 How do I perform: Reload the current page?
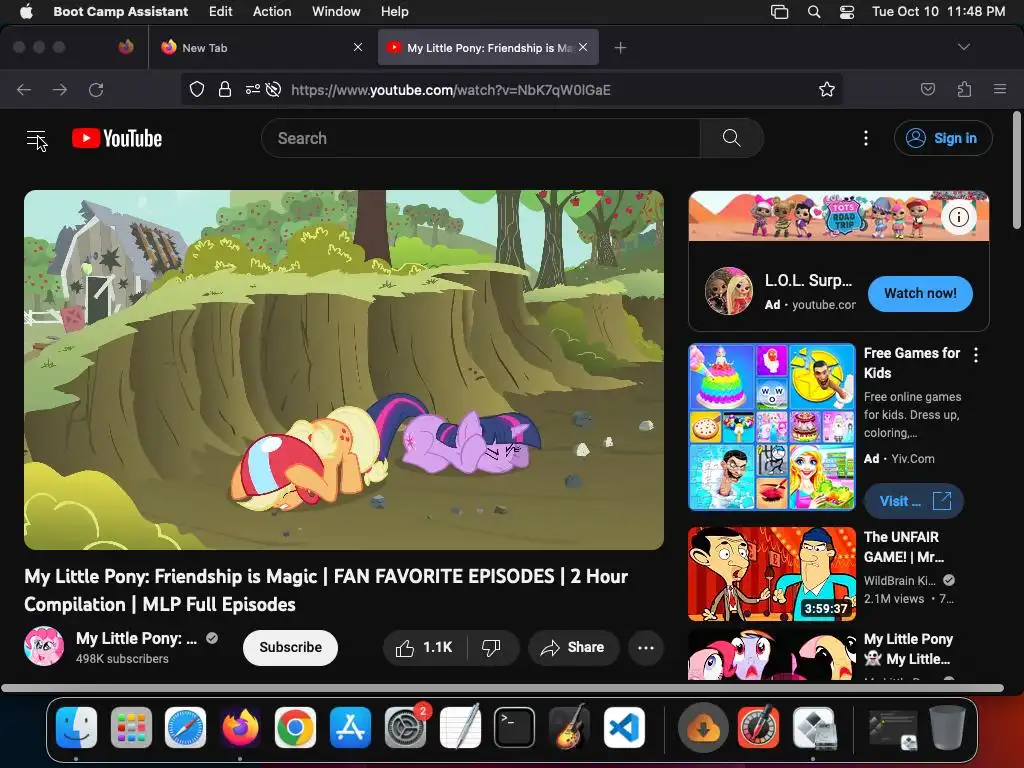coord(96,89)
